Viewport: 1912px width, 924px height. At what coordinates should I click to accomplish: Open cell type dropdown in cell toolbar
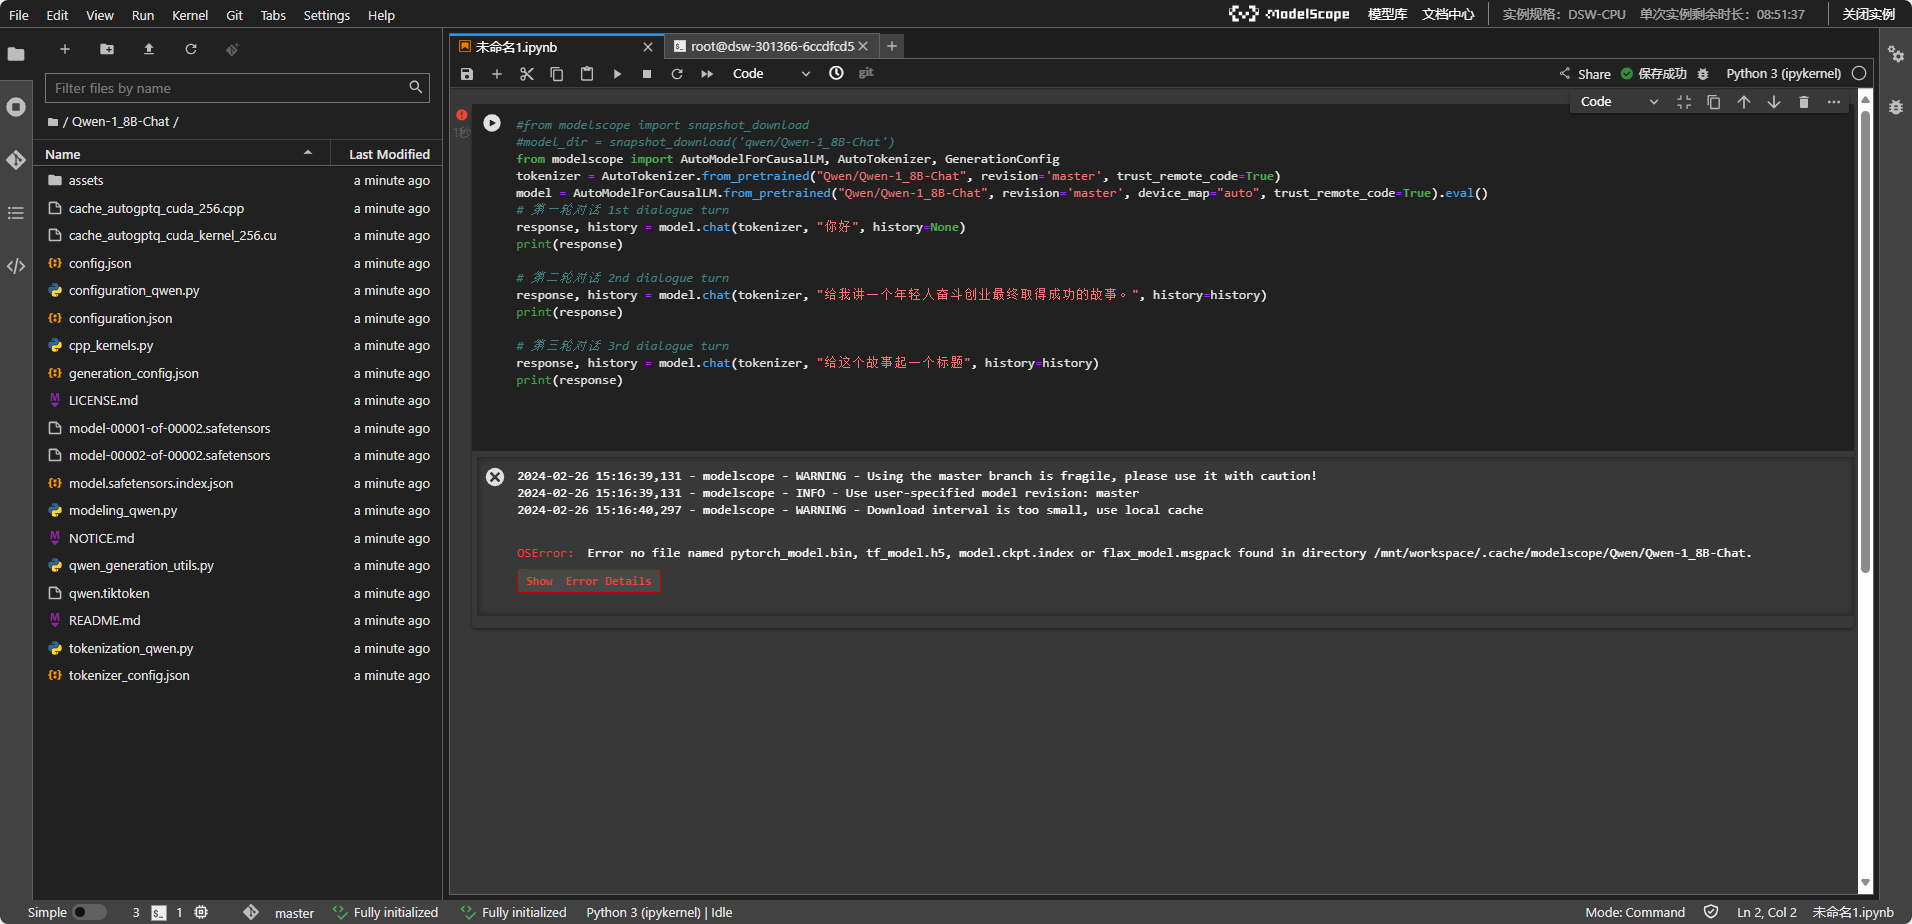1619,102
